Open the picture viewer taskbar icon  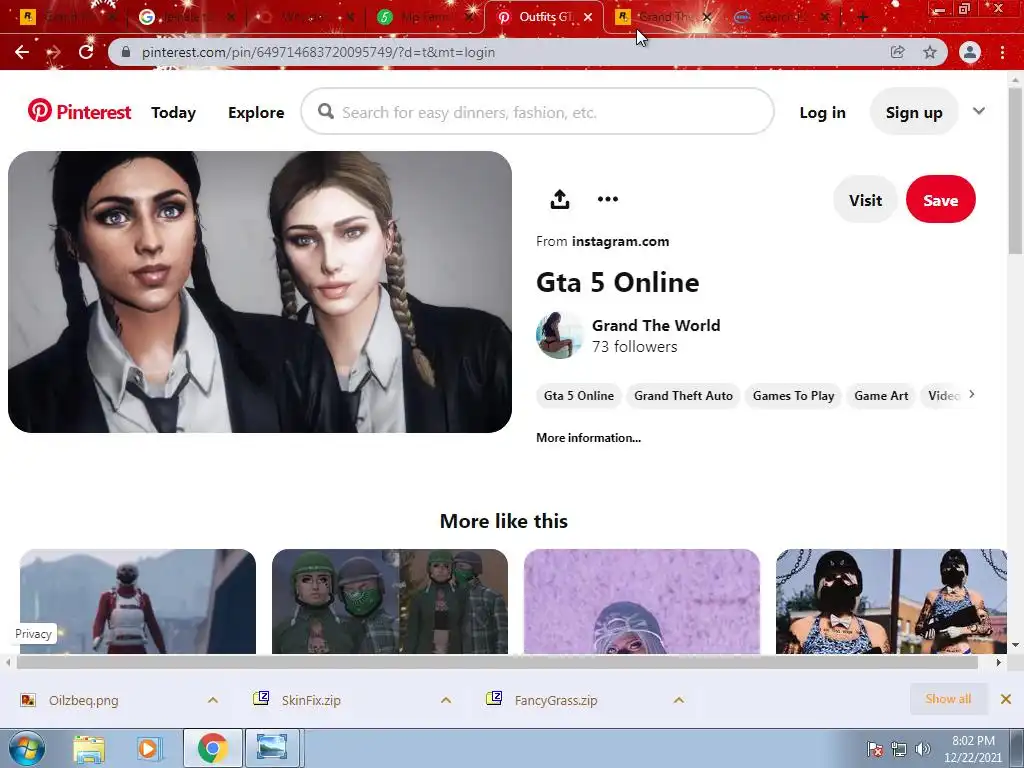(x=272, y=748)
